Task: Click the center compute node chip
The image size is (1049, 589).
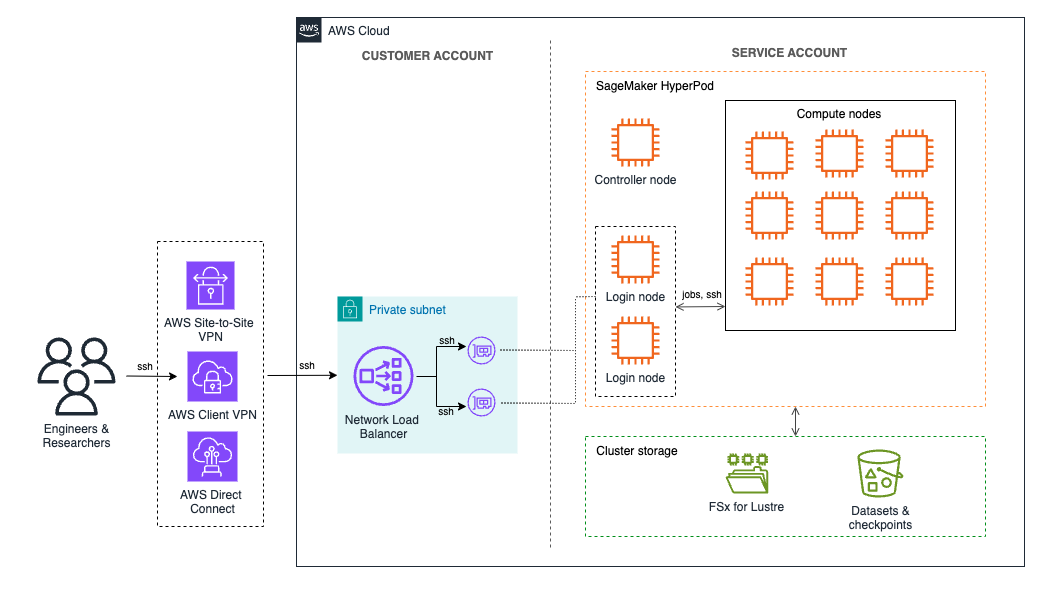Action: point(839,215)
